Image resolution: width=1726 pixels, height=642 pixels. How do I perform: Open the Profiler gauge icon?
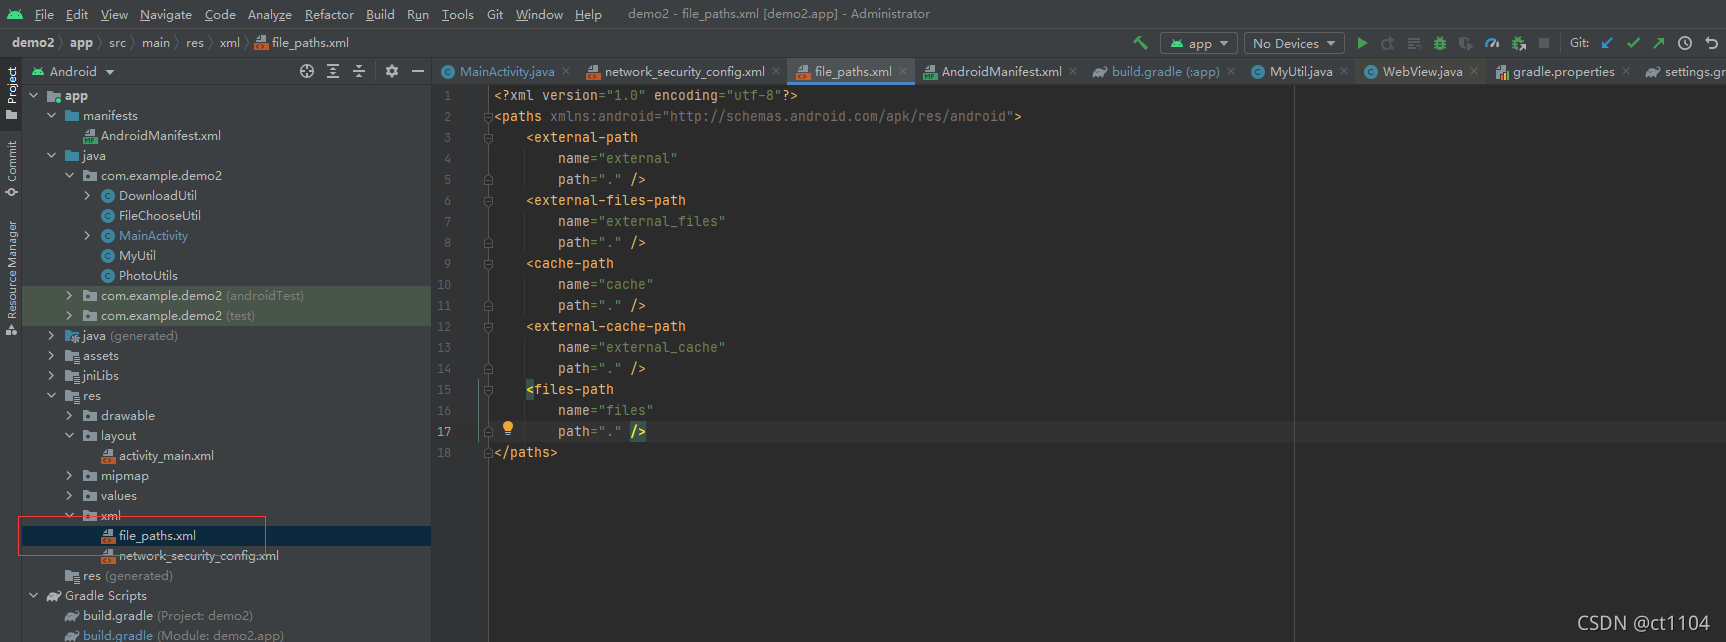[x=1492, y=43]
